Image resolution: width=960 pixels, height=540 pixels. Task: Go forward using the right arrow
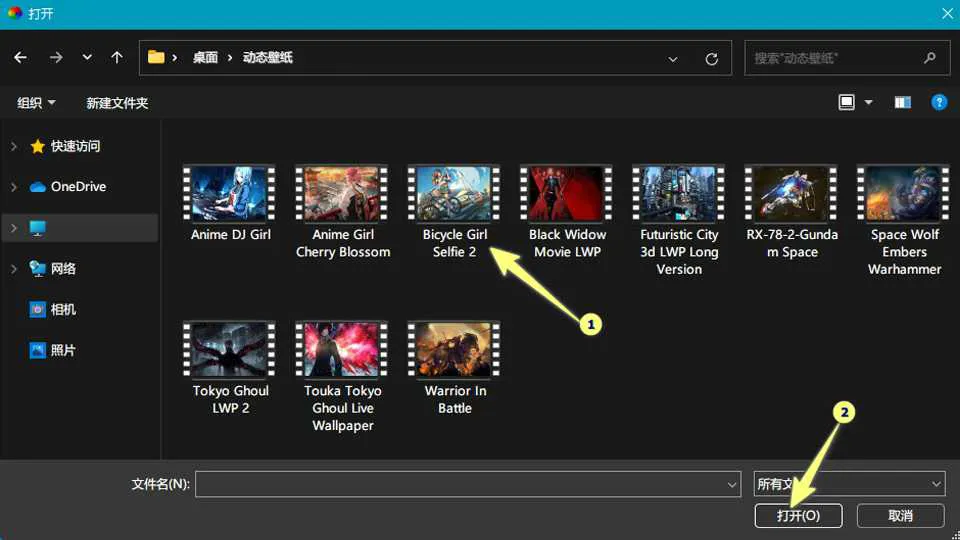(56, 58)
